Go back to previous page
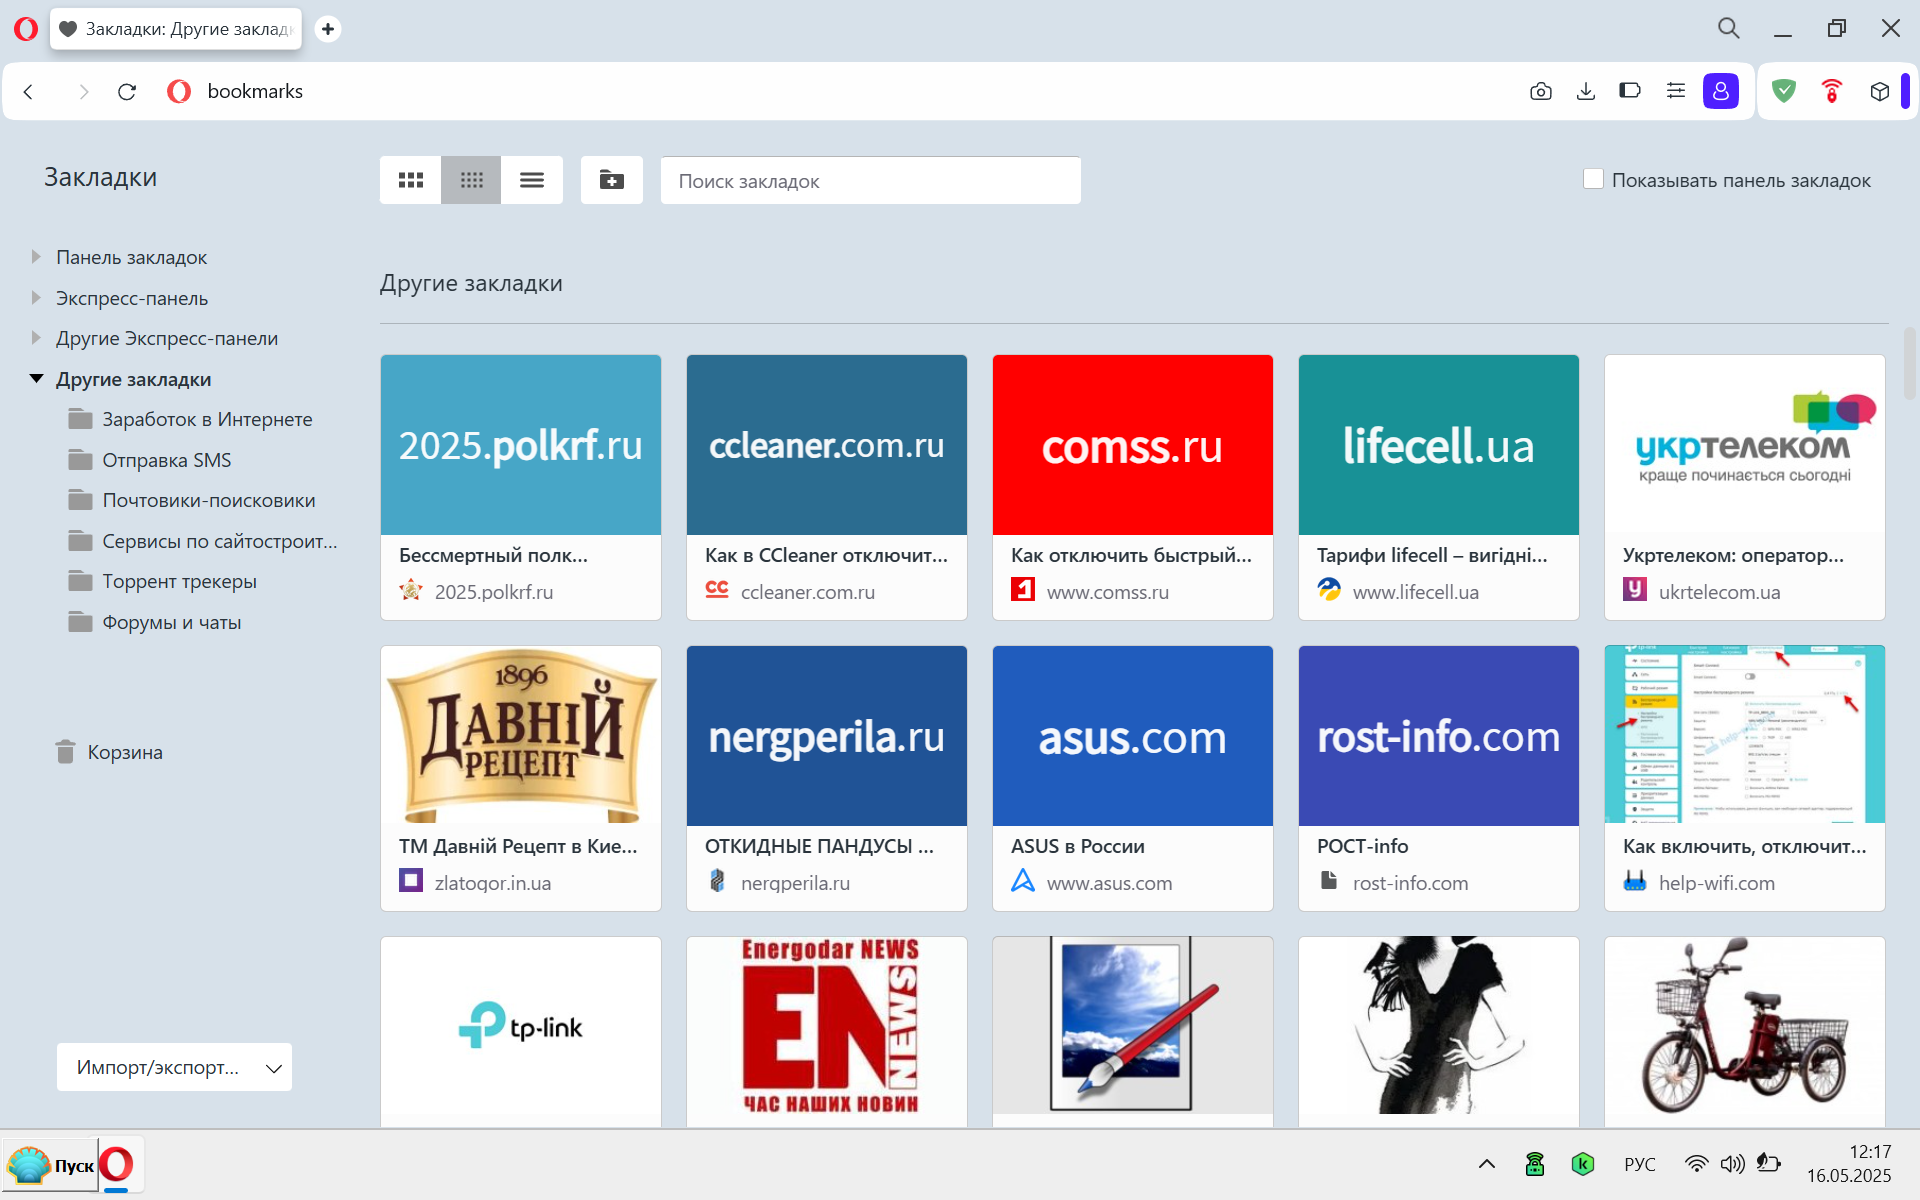The height and width of the screenshot is (1200, 1920). [x=29, y=92]
